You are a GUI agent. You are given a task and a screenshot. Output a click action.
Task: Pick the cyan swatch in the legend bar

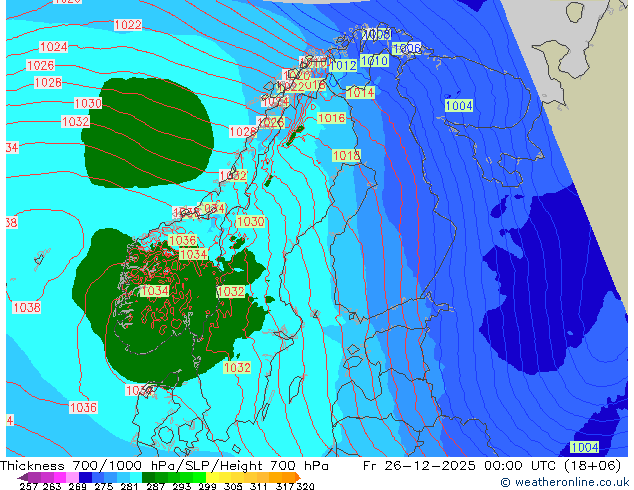click(135, 477)
